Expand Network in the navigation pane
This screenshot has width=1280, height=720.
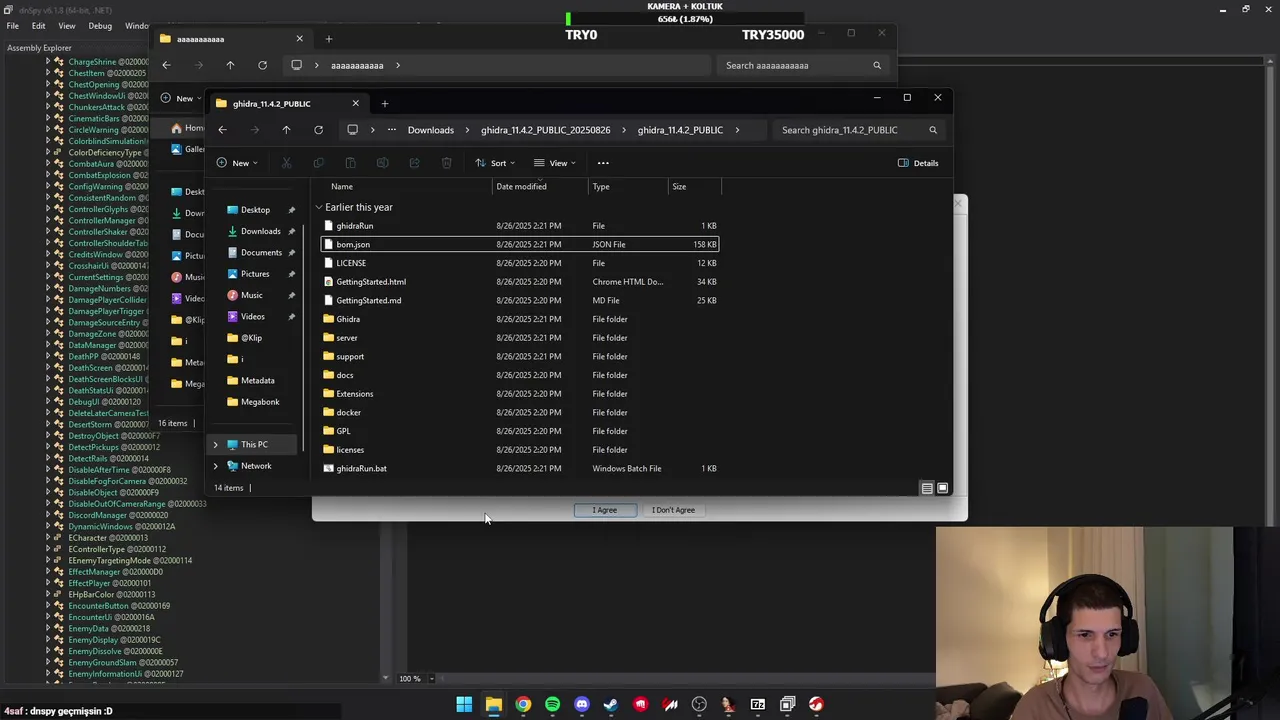(x=215, y=466)
